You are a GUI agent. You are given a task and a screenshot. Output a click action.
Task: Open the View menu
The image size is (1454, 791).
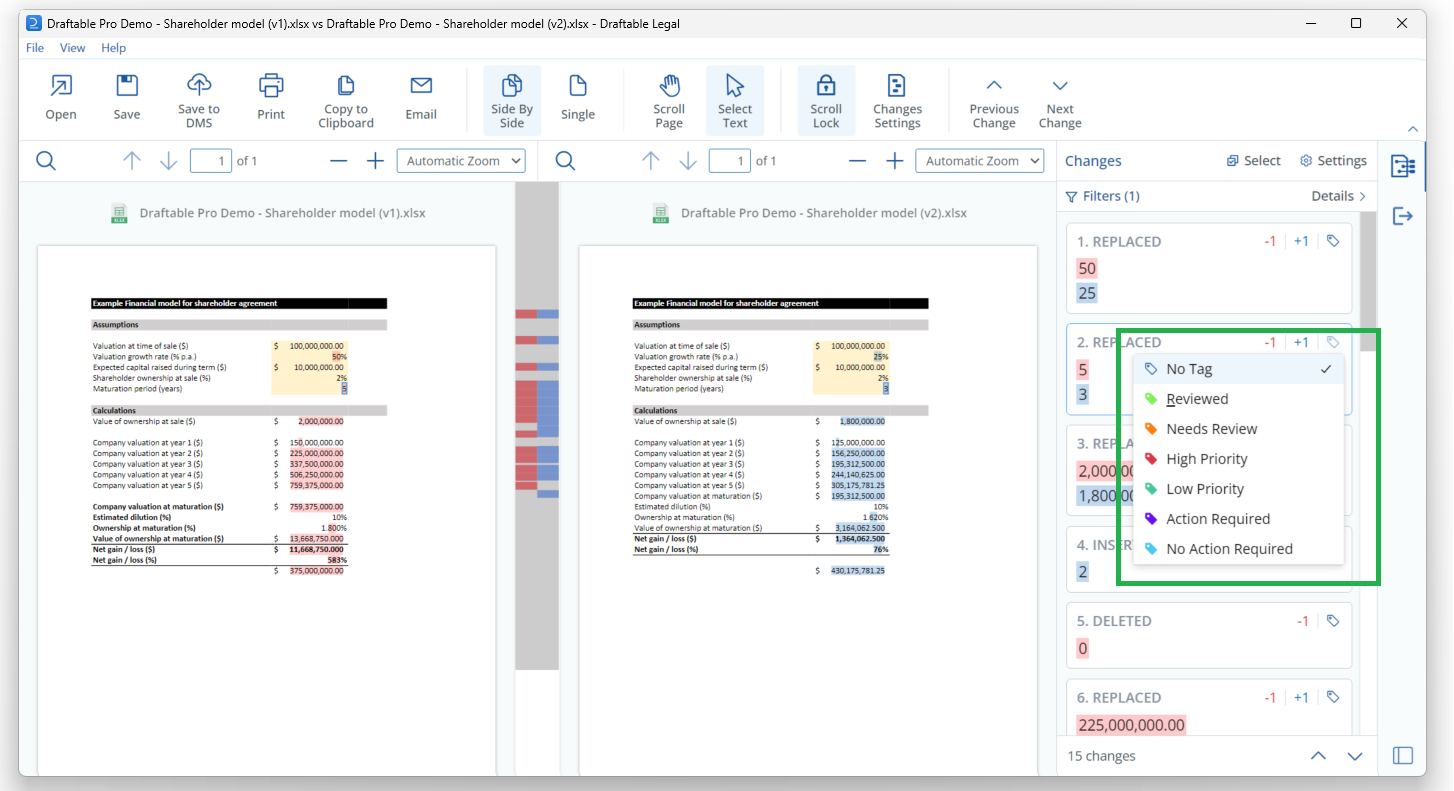[72, 48]
